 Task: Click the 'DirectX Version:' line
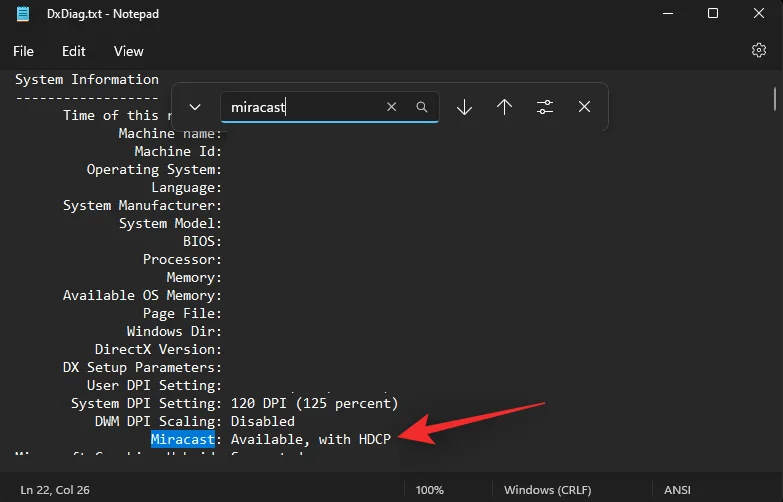[158, 349]
